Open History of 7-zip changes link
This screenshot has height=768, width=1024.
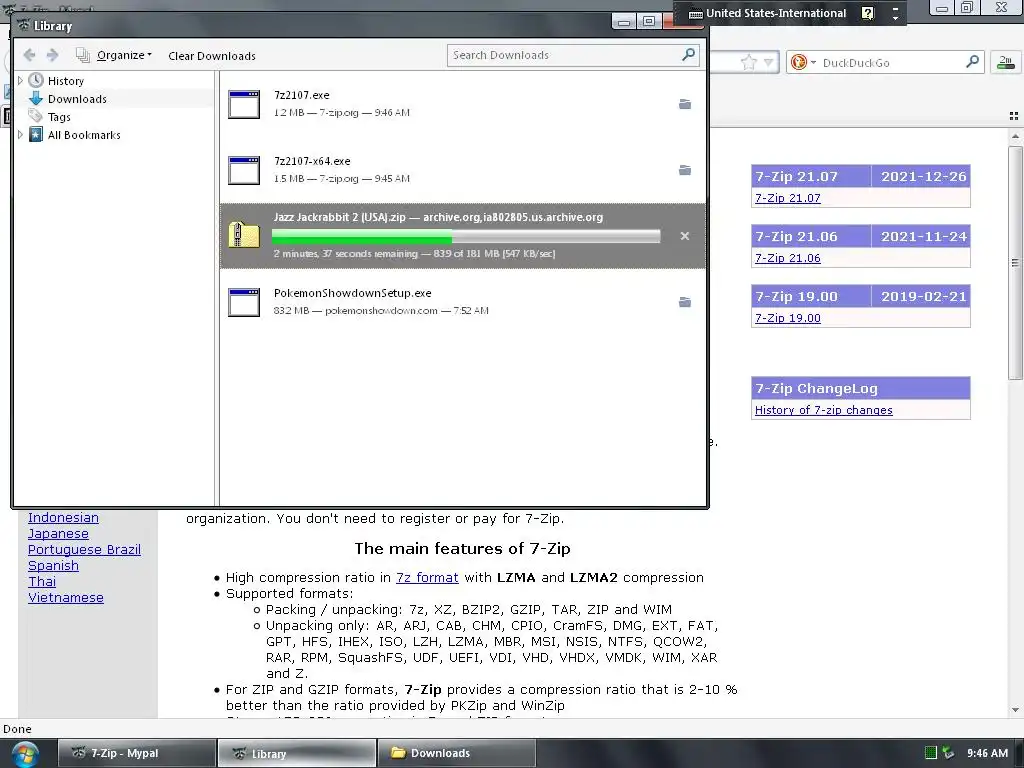coord(824,410)
